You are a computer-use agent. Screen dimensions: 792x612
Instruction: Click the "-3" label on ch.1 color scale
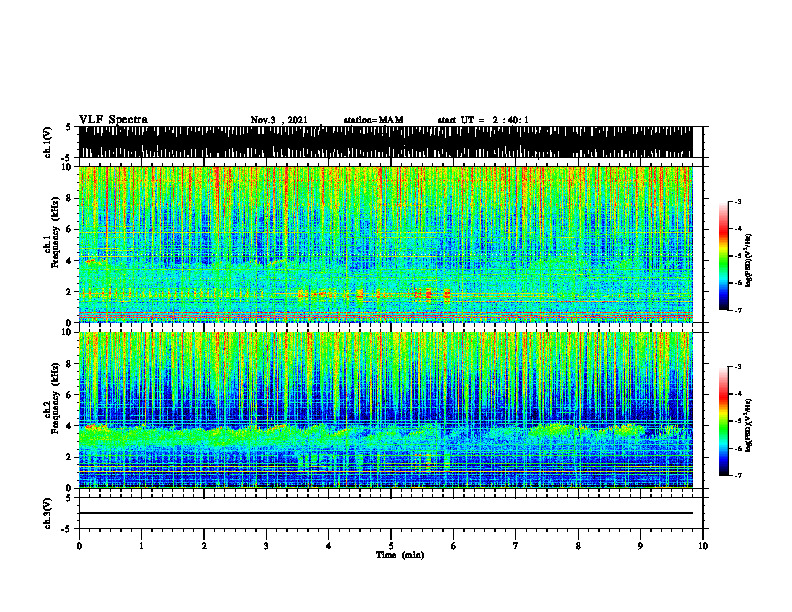tap(738, 201)
